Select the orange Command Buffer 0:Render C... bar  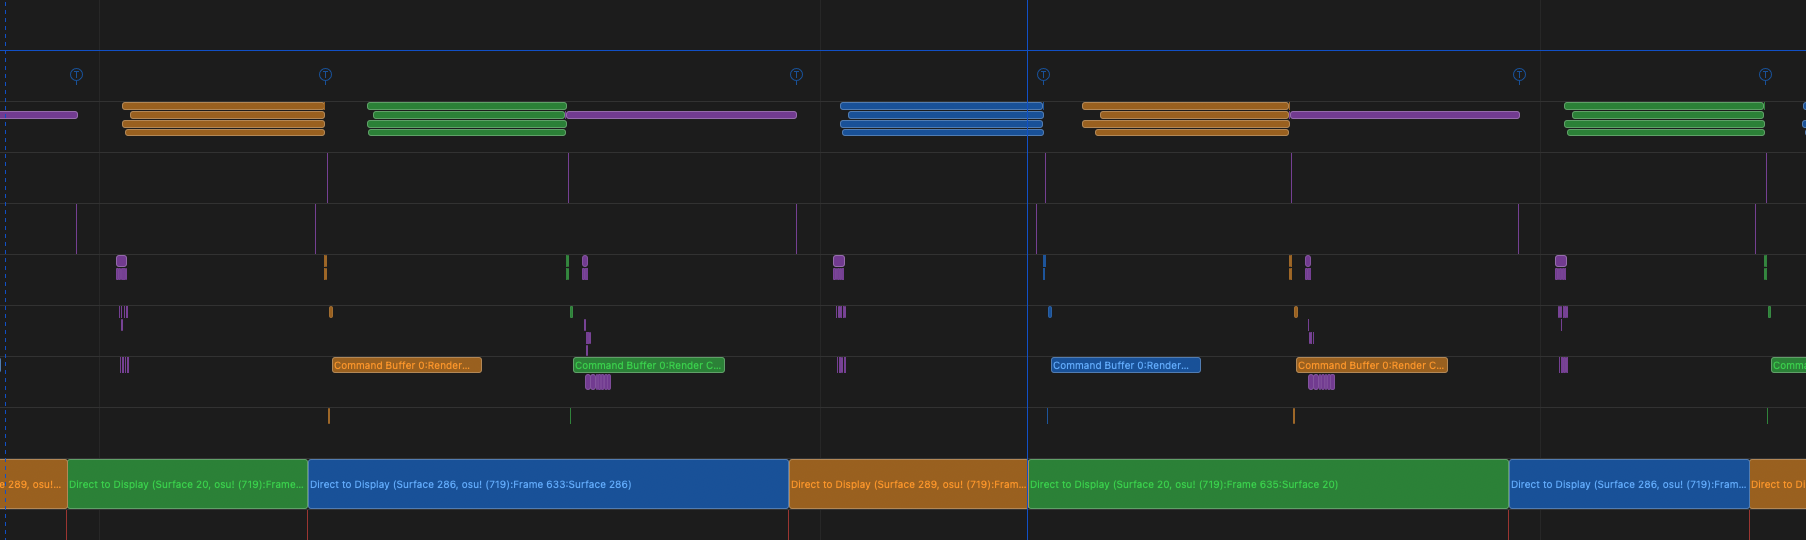pyautogui.click(x=1372, y=365)
